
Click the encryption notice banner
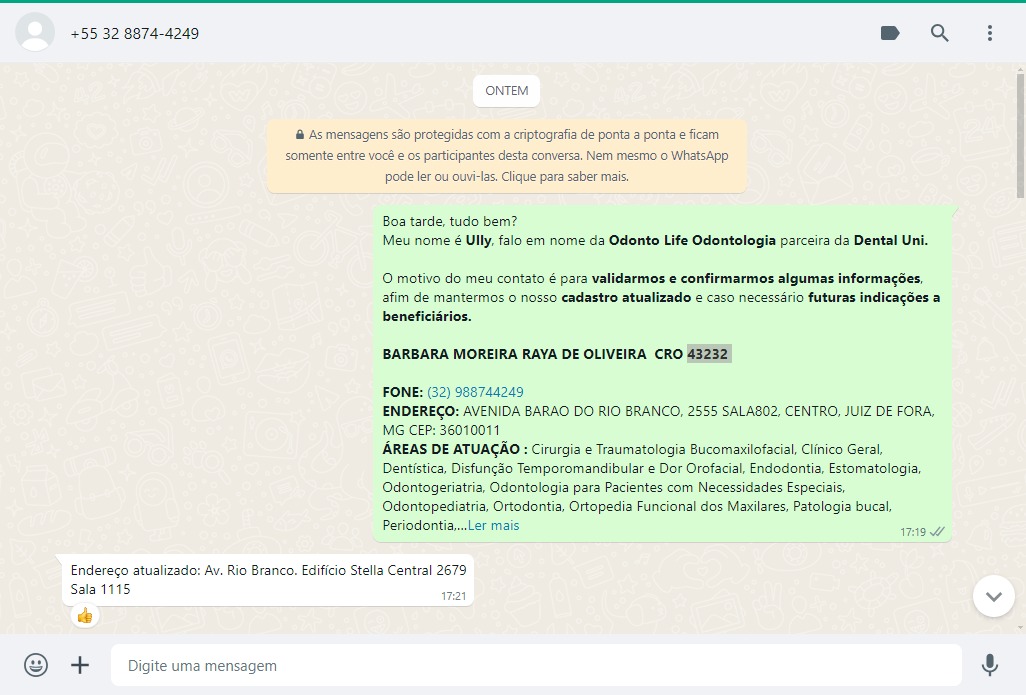pos(506,156)
